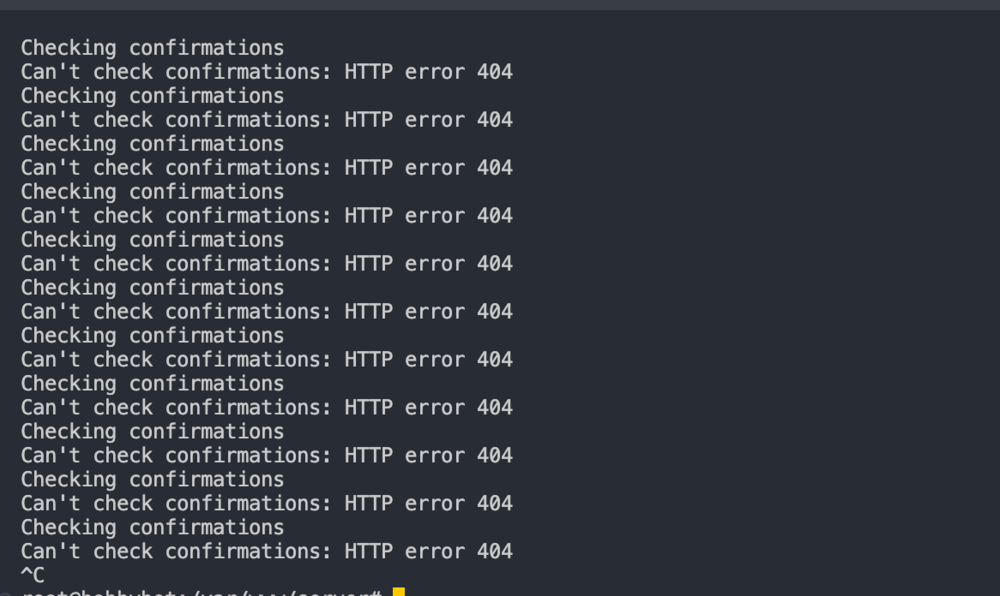
Task: Click the ^C interrupt line
Action: 33,575
